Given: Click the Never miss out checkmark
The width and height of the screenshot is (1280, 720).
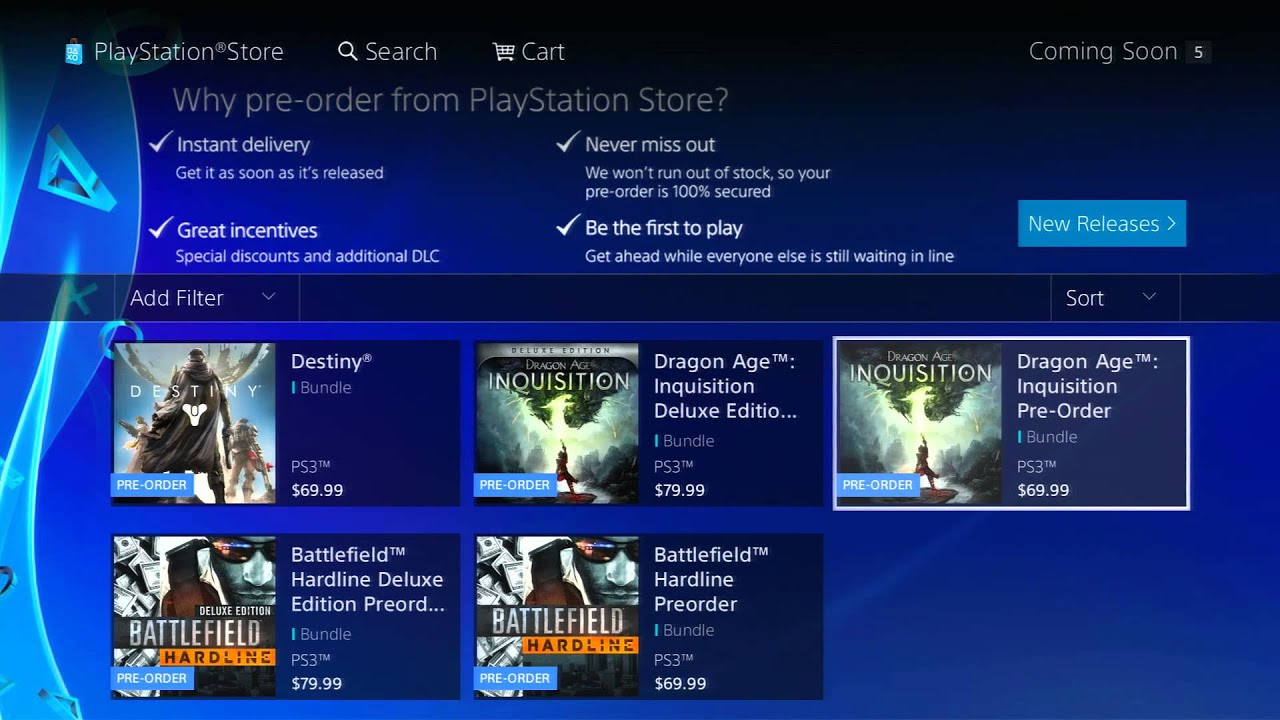Looking at the screenshot, I should 567,142.
